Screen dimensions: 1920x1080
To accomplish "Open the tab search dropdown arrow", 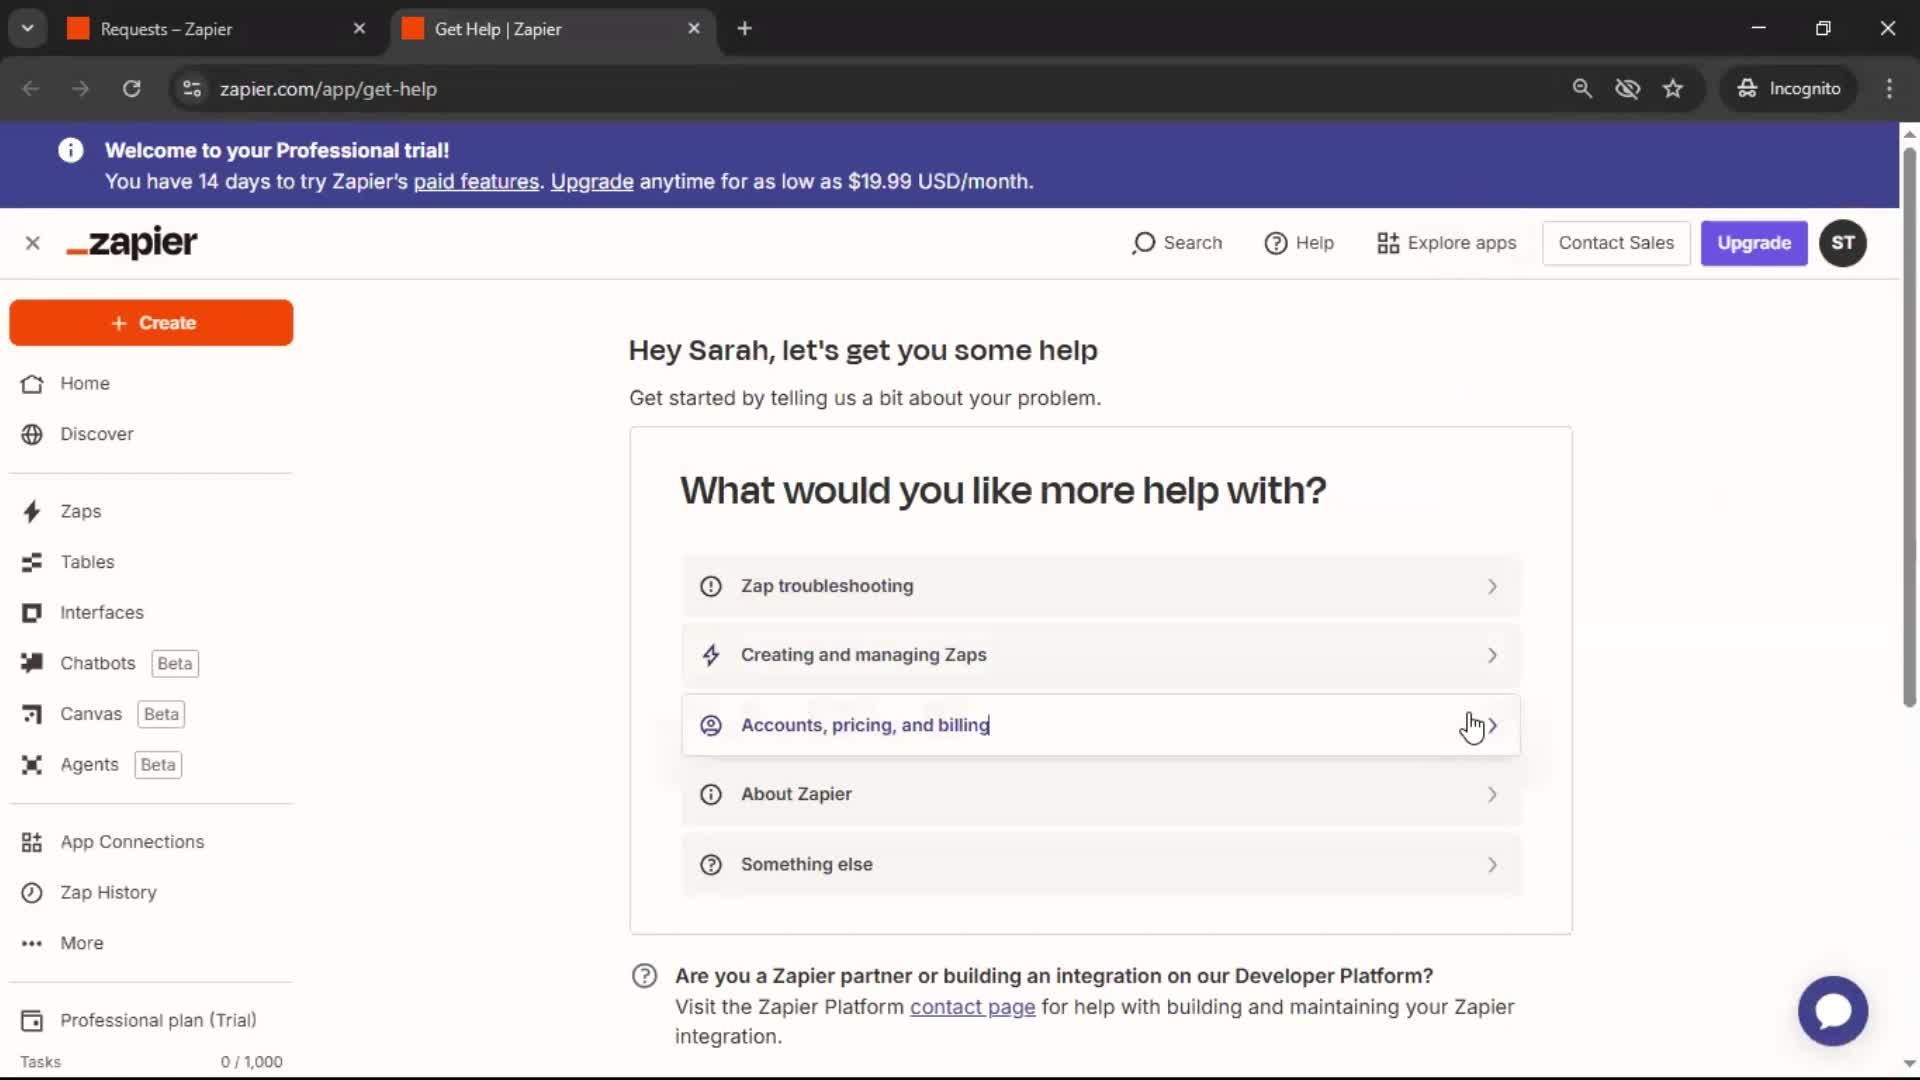I will (x=28, y=29).
